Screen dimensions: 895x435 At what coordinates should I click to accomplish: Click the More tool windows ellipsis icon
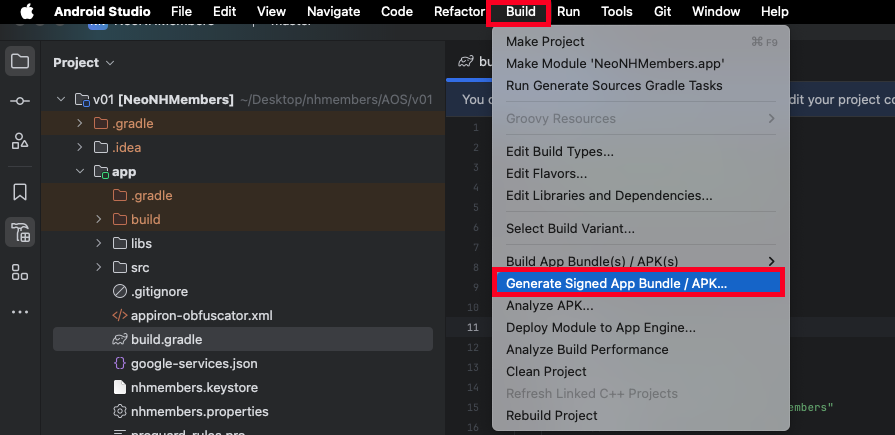[x=20, y=312]
